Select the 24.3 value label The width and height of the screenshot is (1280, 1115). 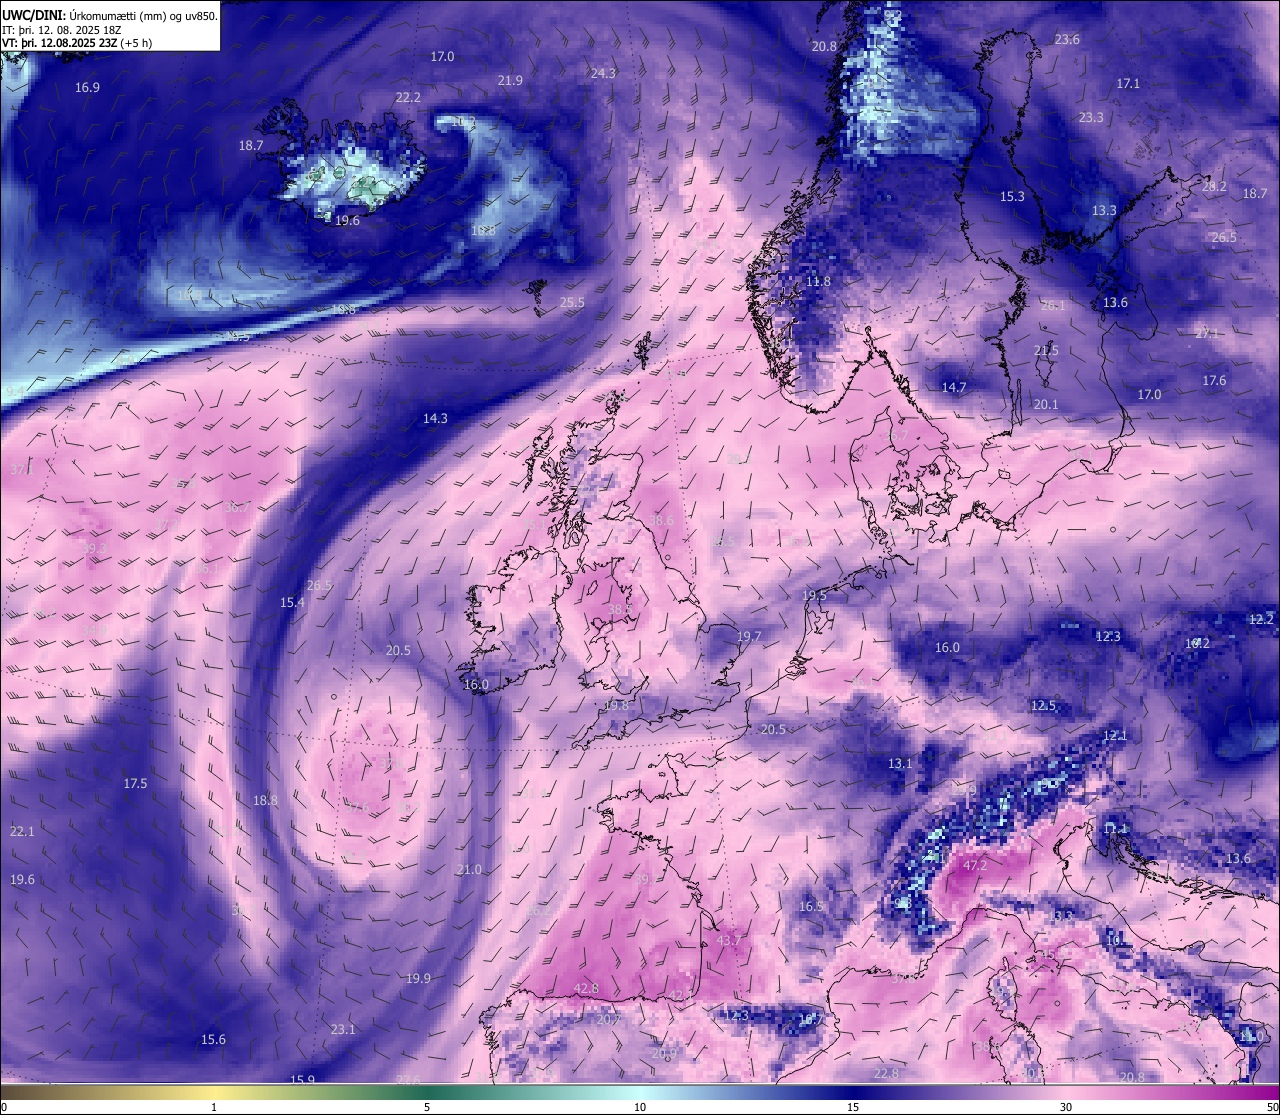click(x=603, y=73)
